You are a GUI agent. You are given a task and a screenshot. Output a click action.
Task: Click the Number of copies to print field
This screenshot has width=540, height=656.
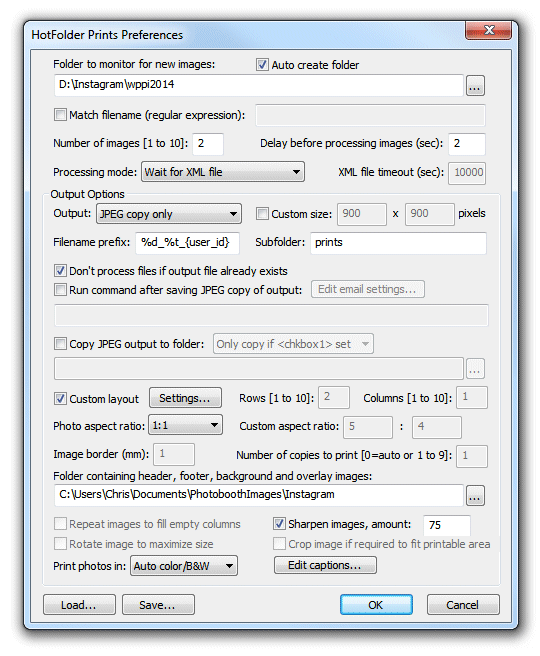[472, 456]
